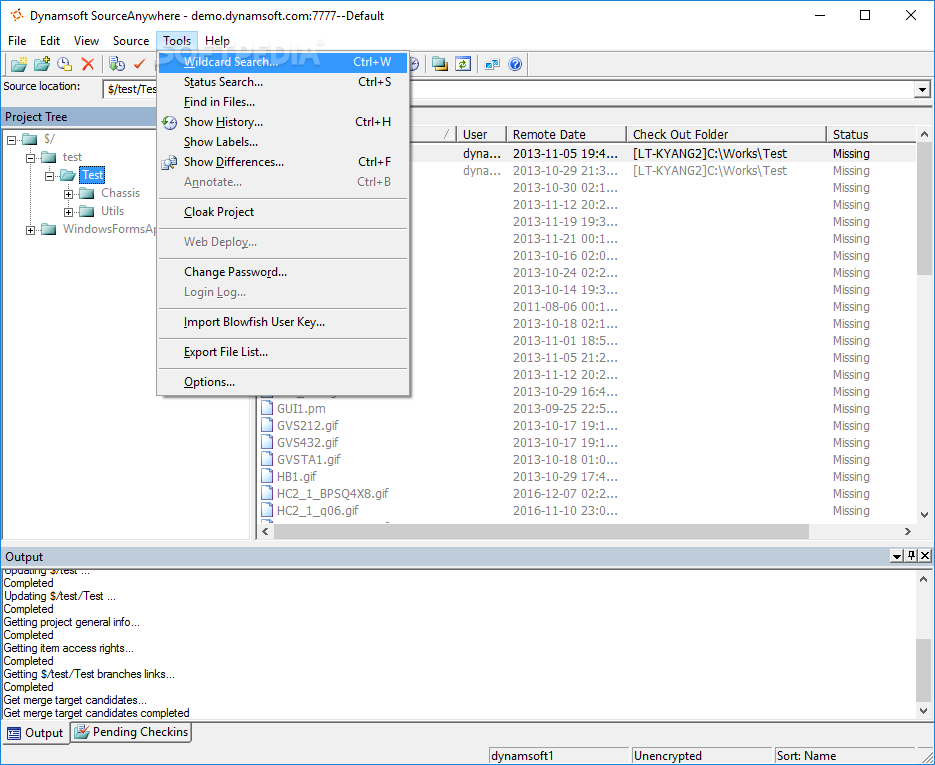Pin the Output panel
935x765 pixels.
pos(911,556)
